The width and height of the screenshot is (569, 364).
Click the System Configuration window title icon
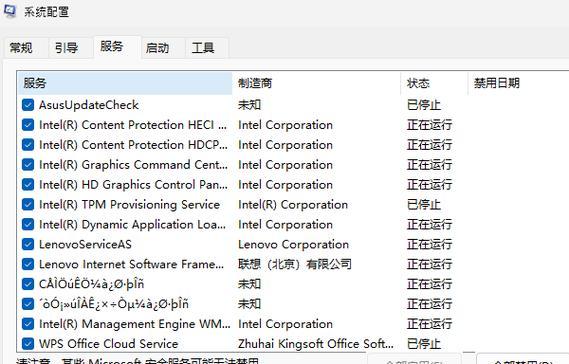tap(9, 10)
